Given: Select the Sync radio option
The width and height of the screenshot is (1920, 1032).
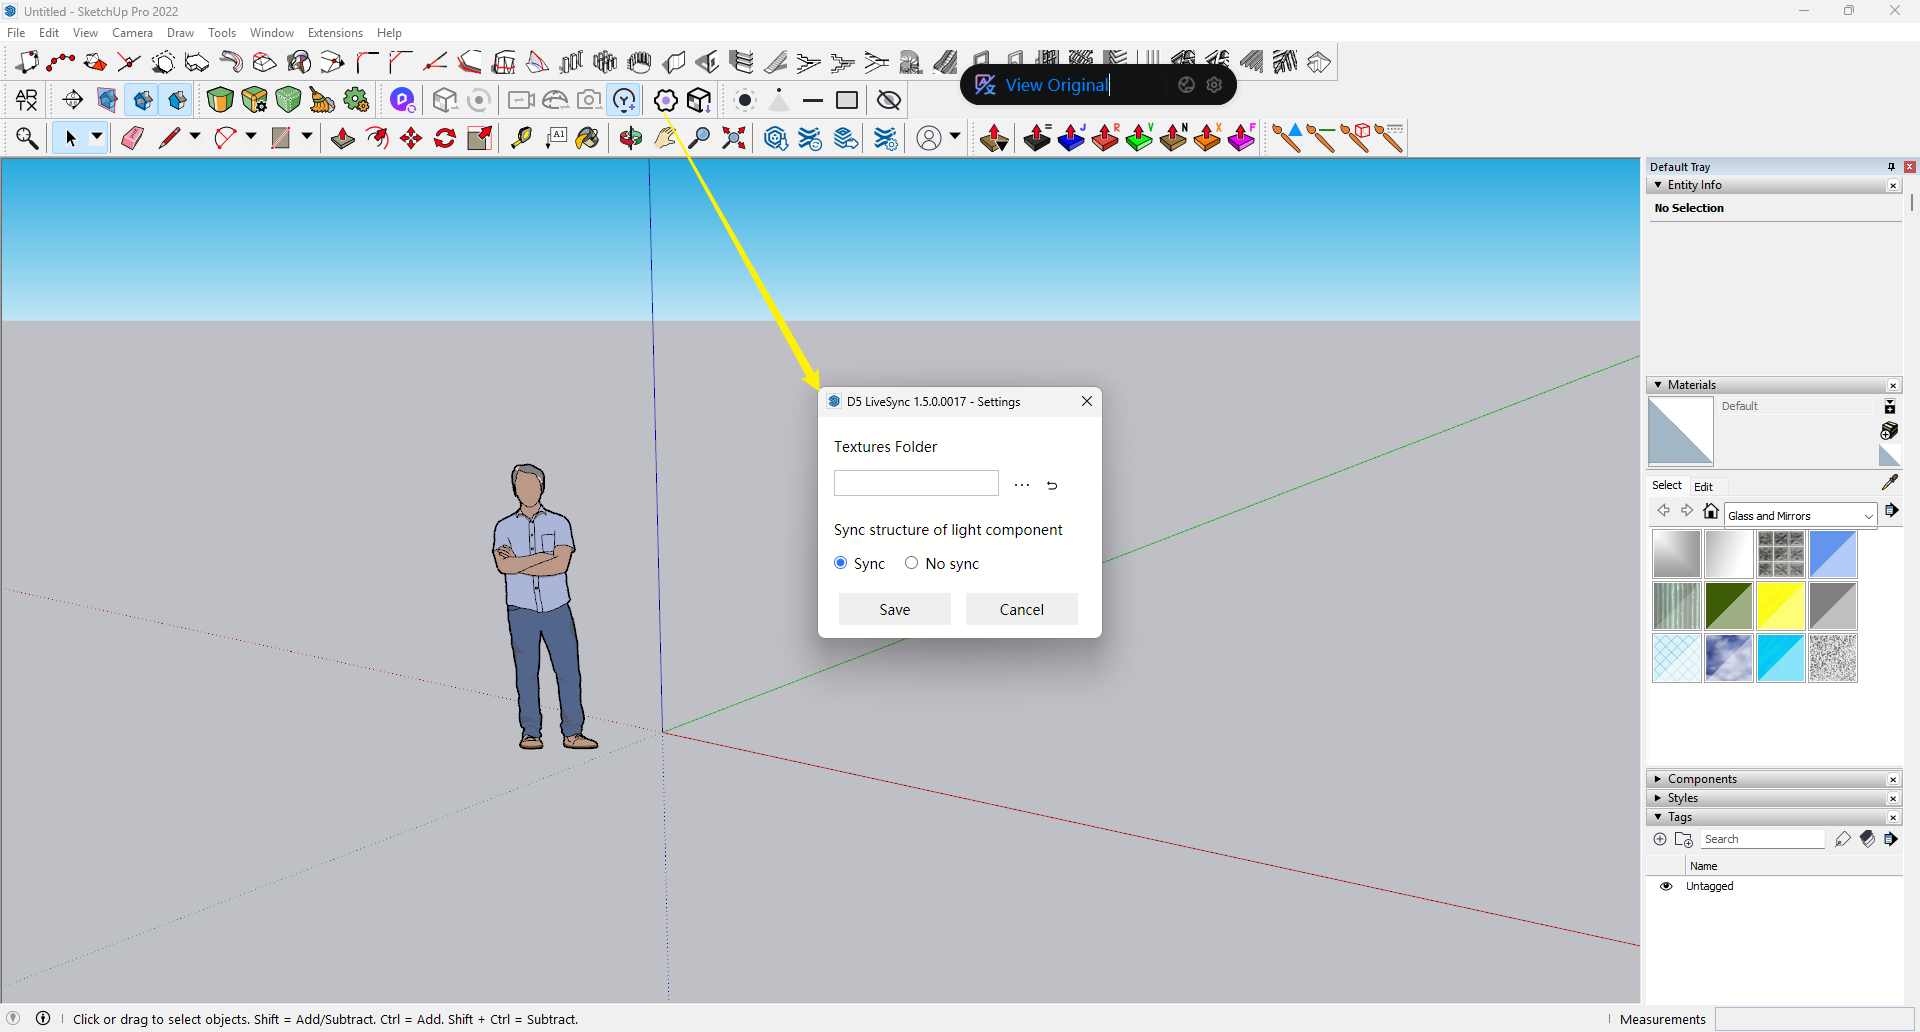Looking at the screenshot, I should (x=841, y=563).
